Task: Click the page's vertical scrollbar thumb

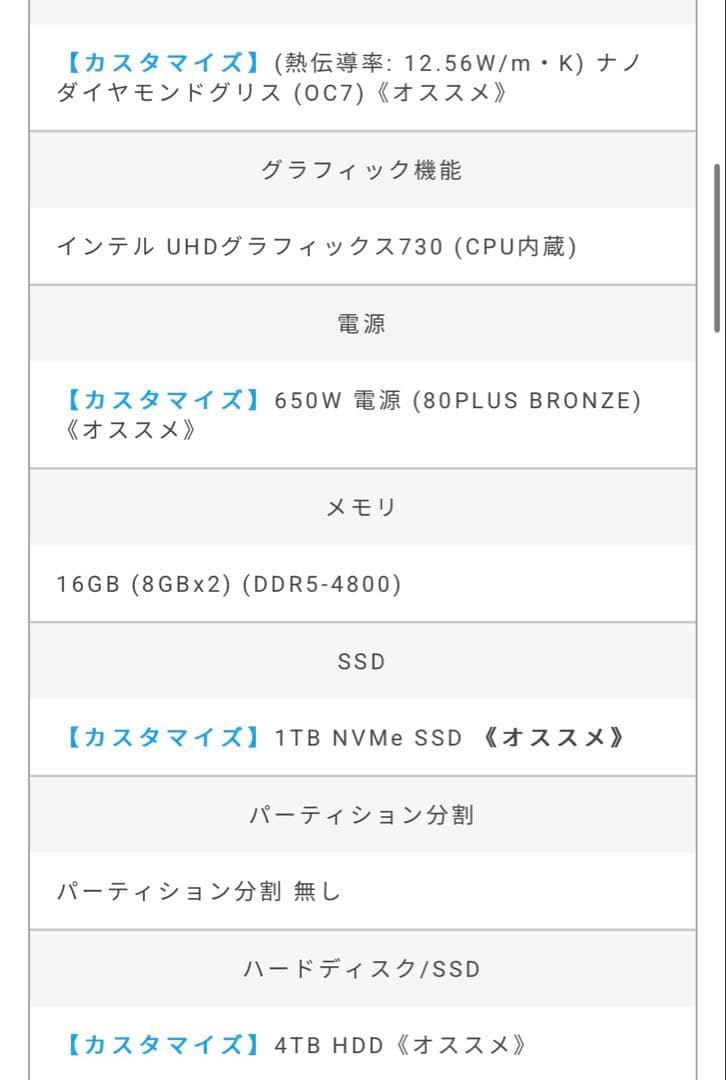Action: [x=716, y=248]
